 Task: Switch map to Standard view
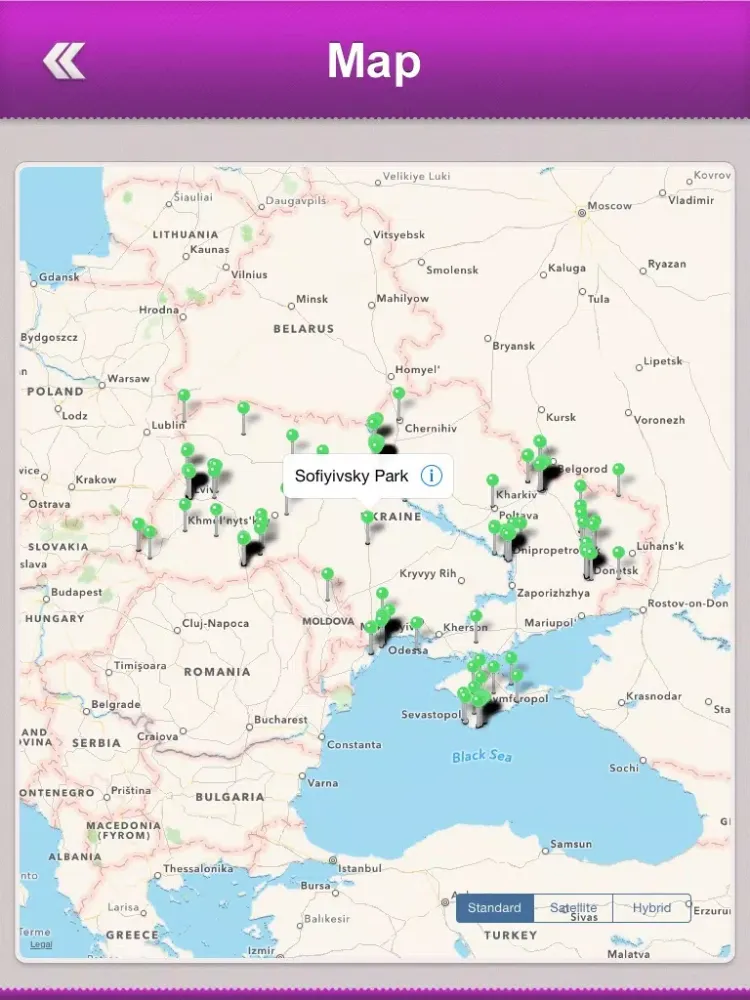click(x=494, y=908)
